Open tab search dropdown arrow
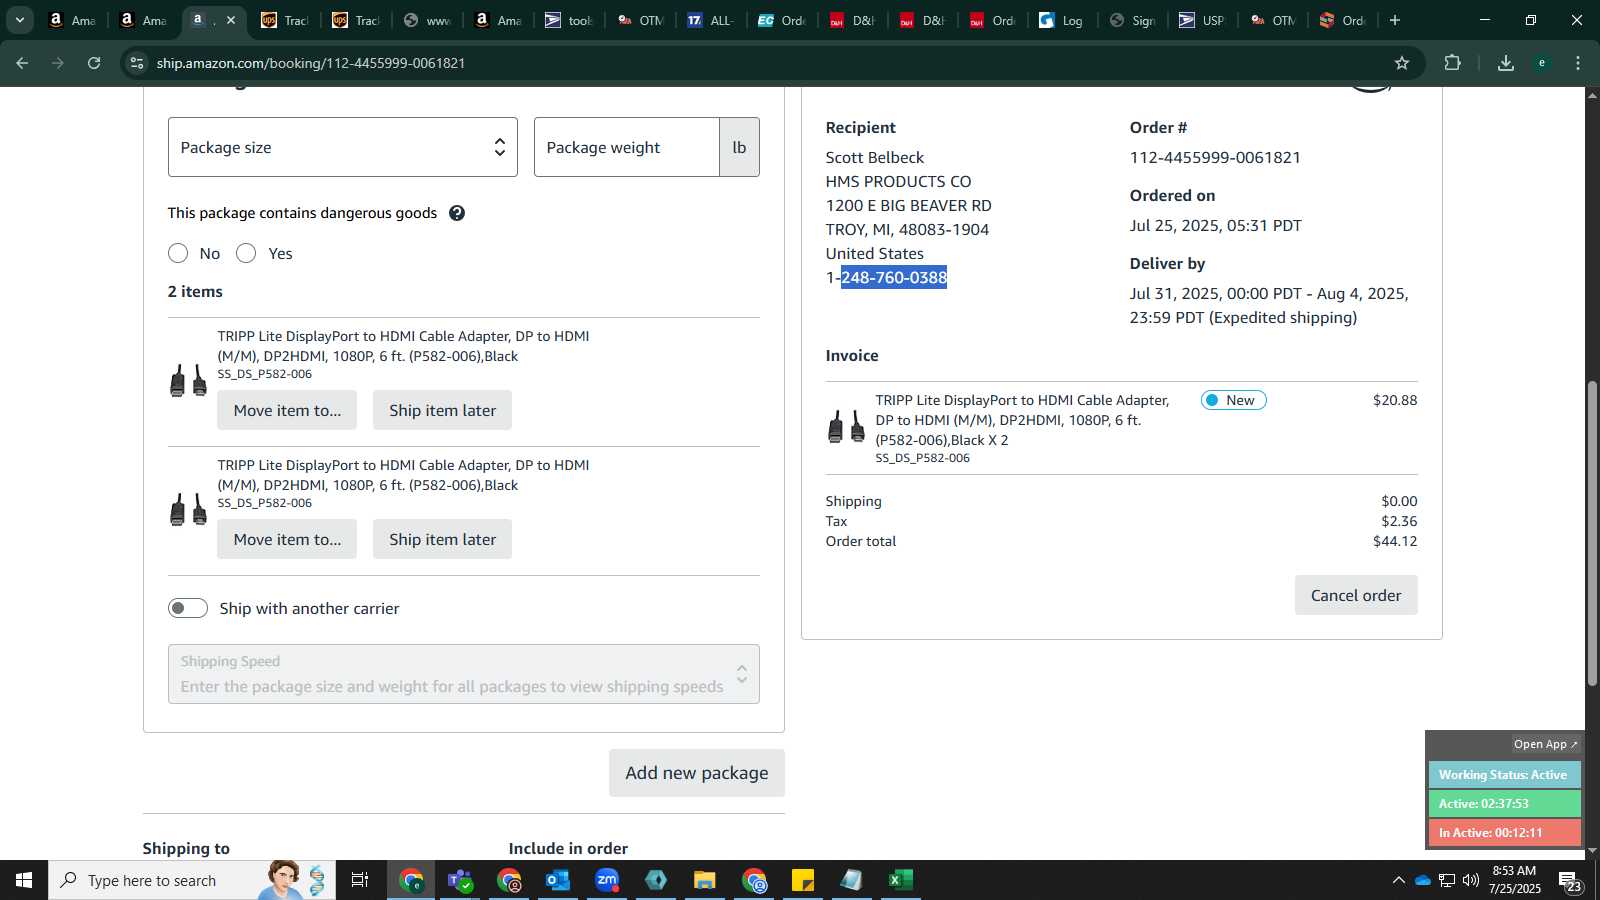Screen dimensions: 1600x900 pos(20,20)
